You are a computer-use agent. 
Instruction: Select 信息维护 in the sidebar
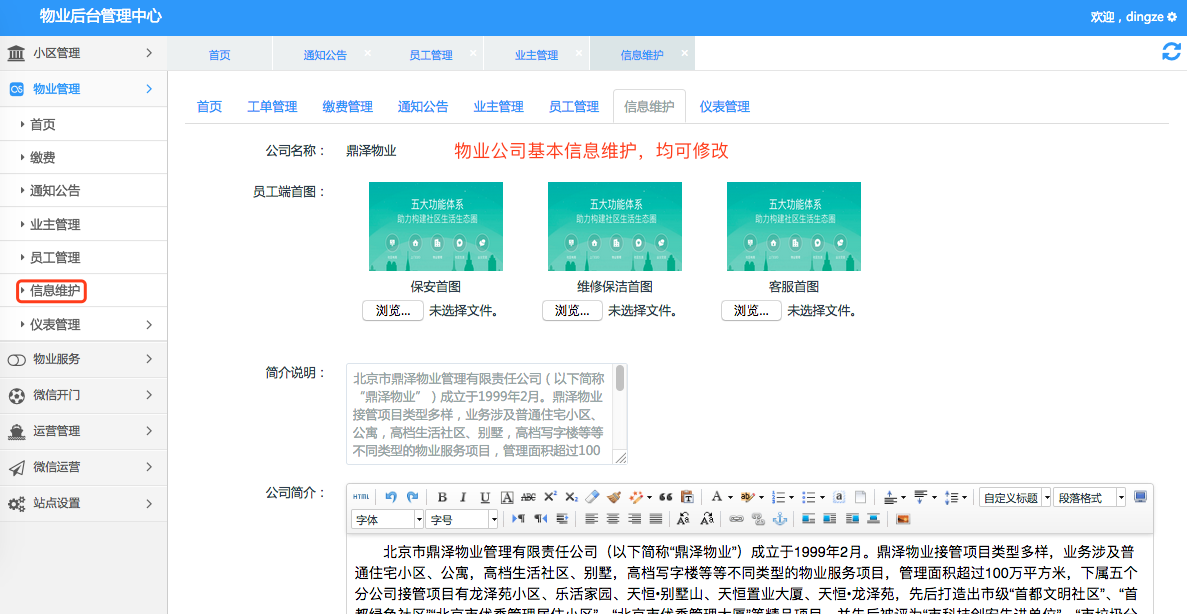tap(55, 291)
